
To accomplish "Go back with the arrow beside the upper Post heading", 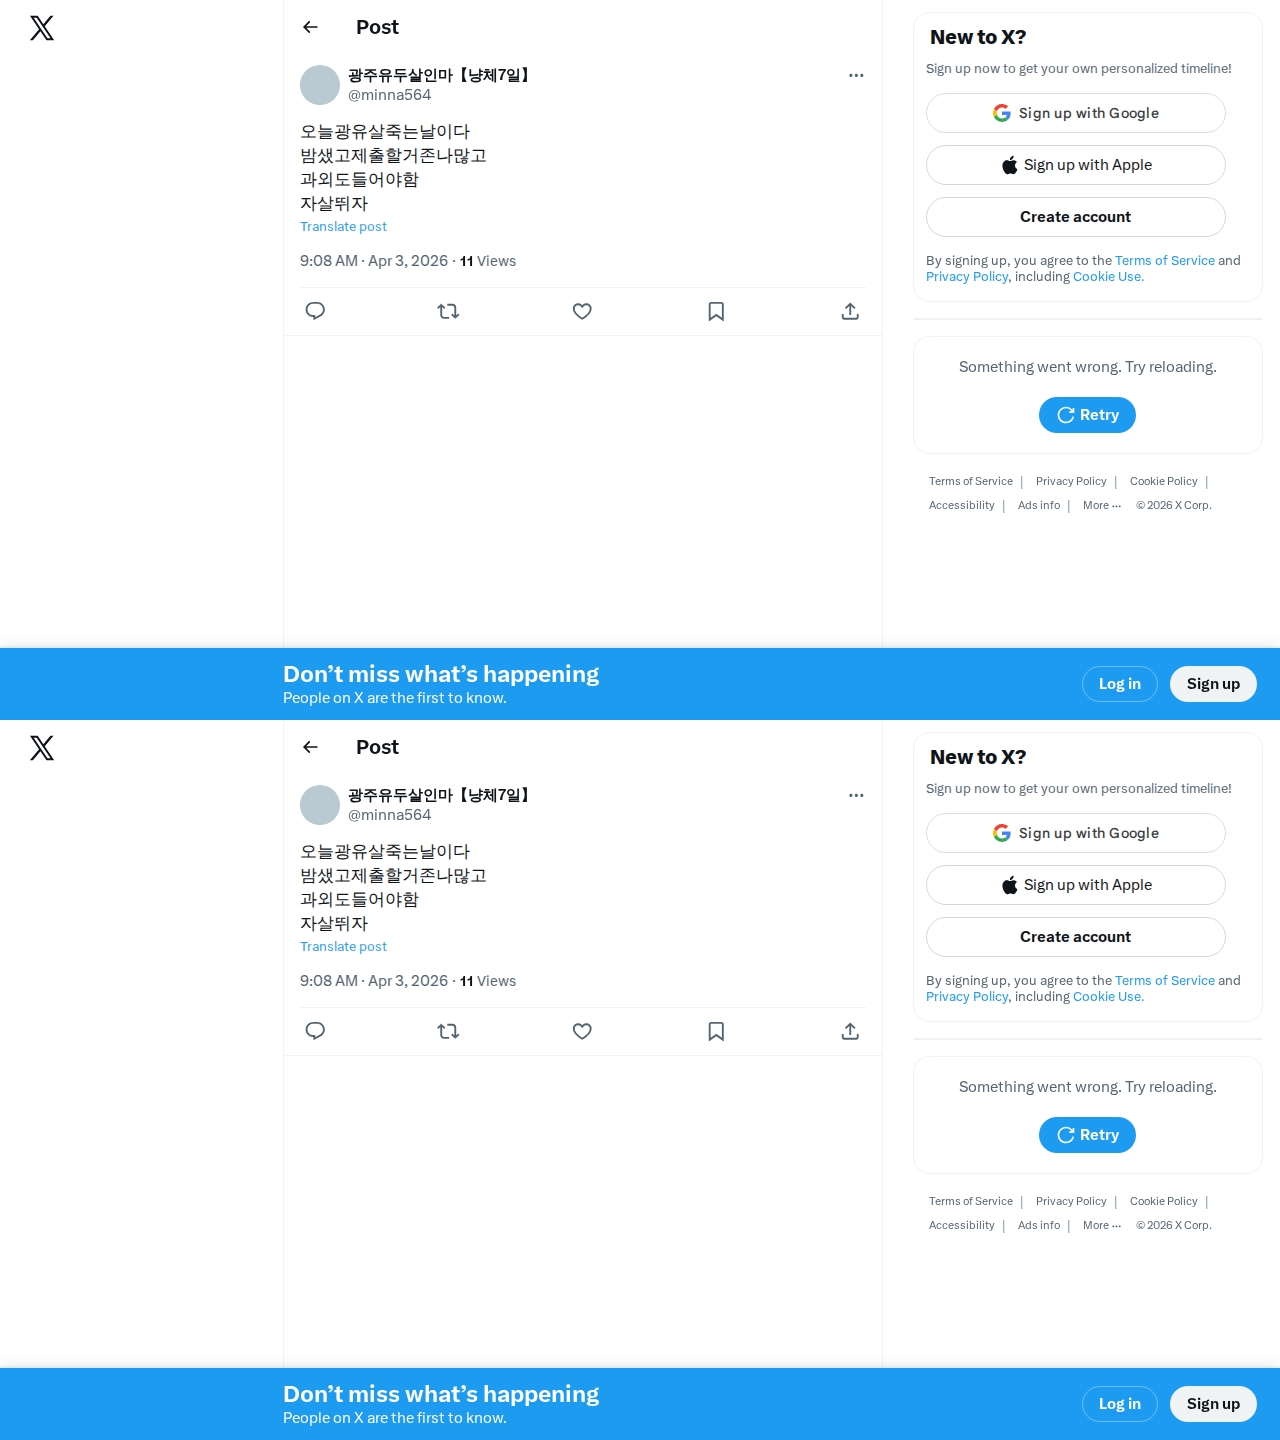I will pyautogui.click(x=310, y=27).
